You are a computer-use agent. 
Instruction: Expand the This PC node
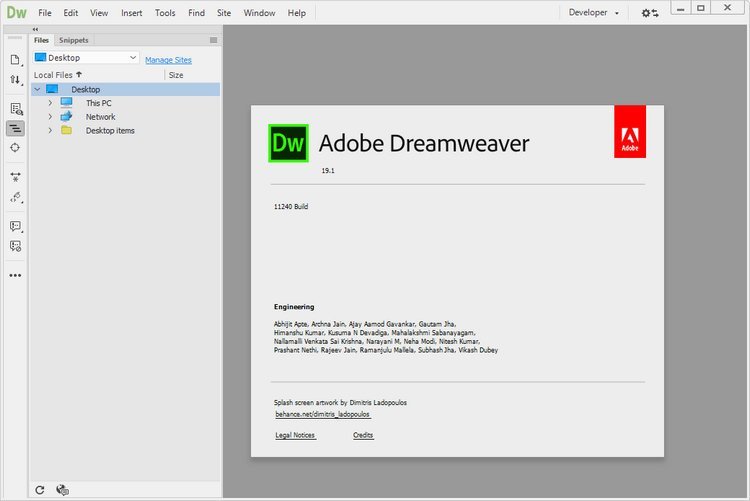(50, 103)
